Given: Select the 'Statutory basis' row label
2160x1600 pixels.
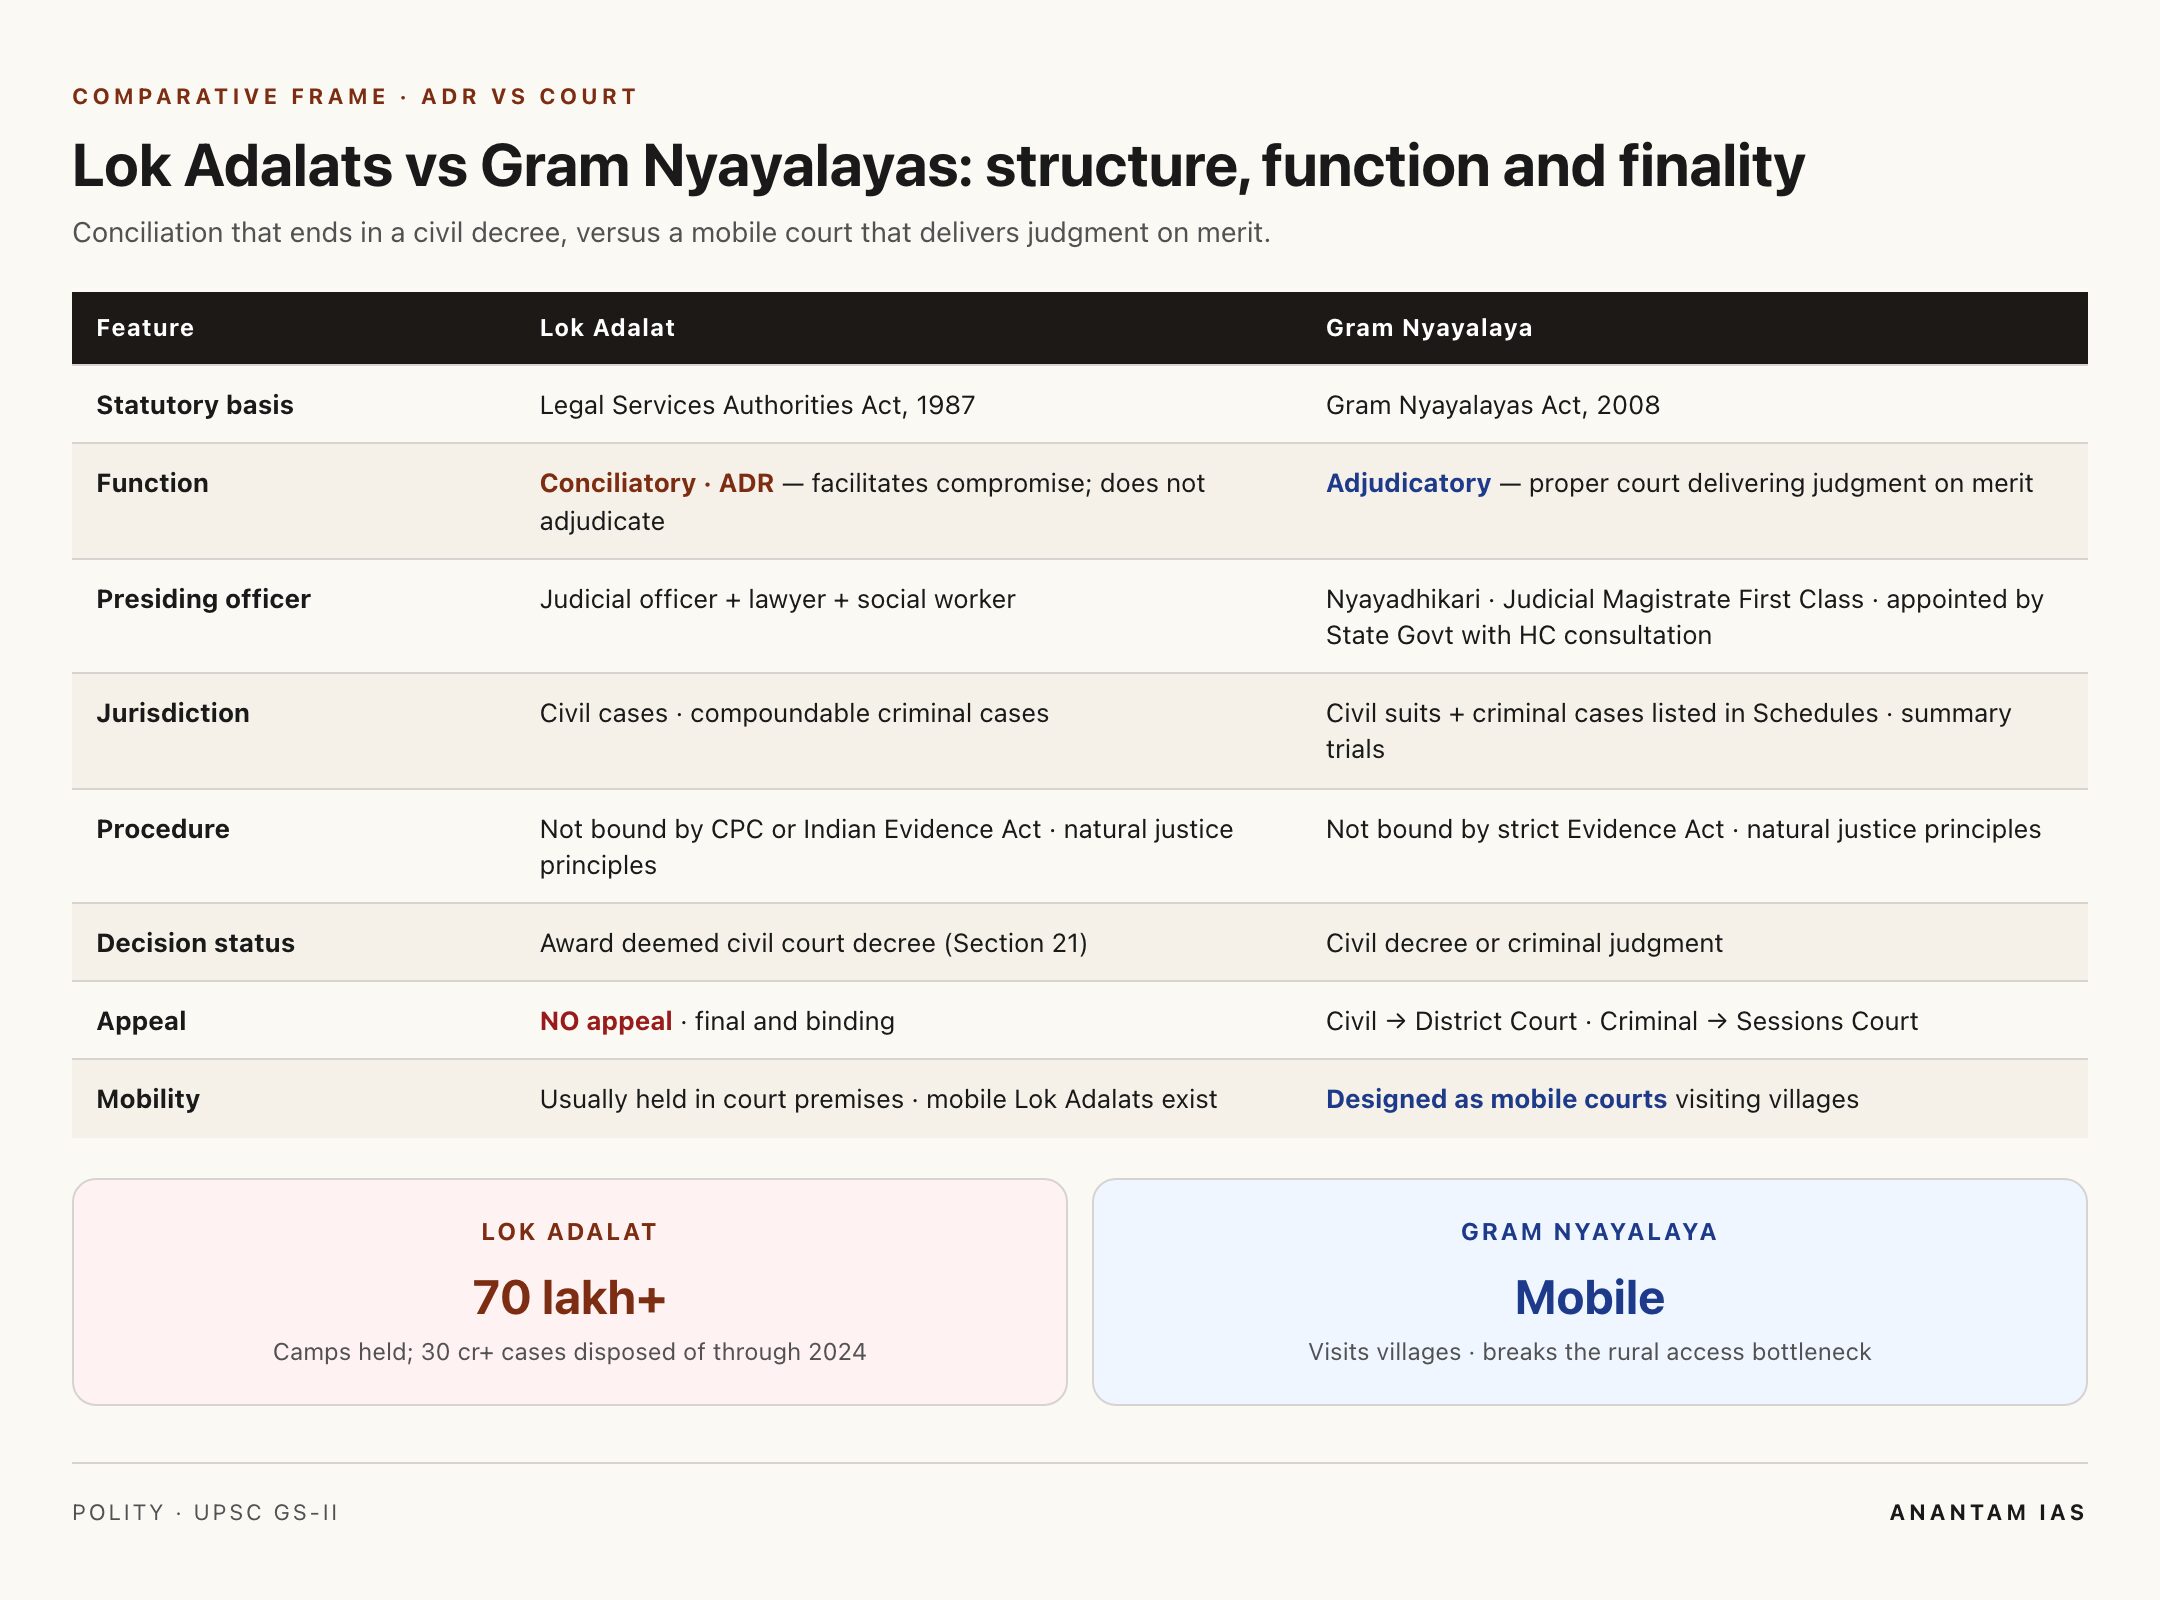Looking at the screenshot, I should point(195,405).
